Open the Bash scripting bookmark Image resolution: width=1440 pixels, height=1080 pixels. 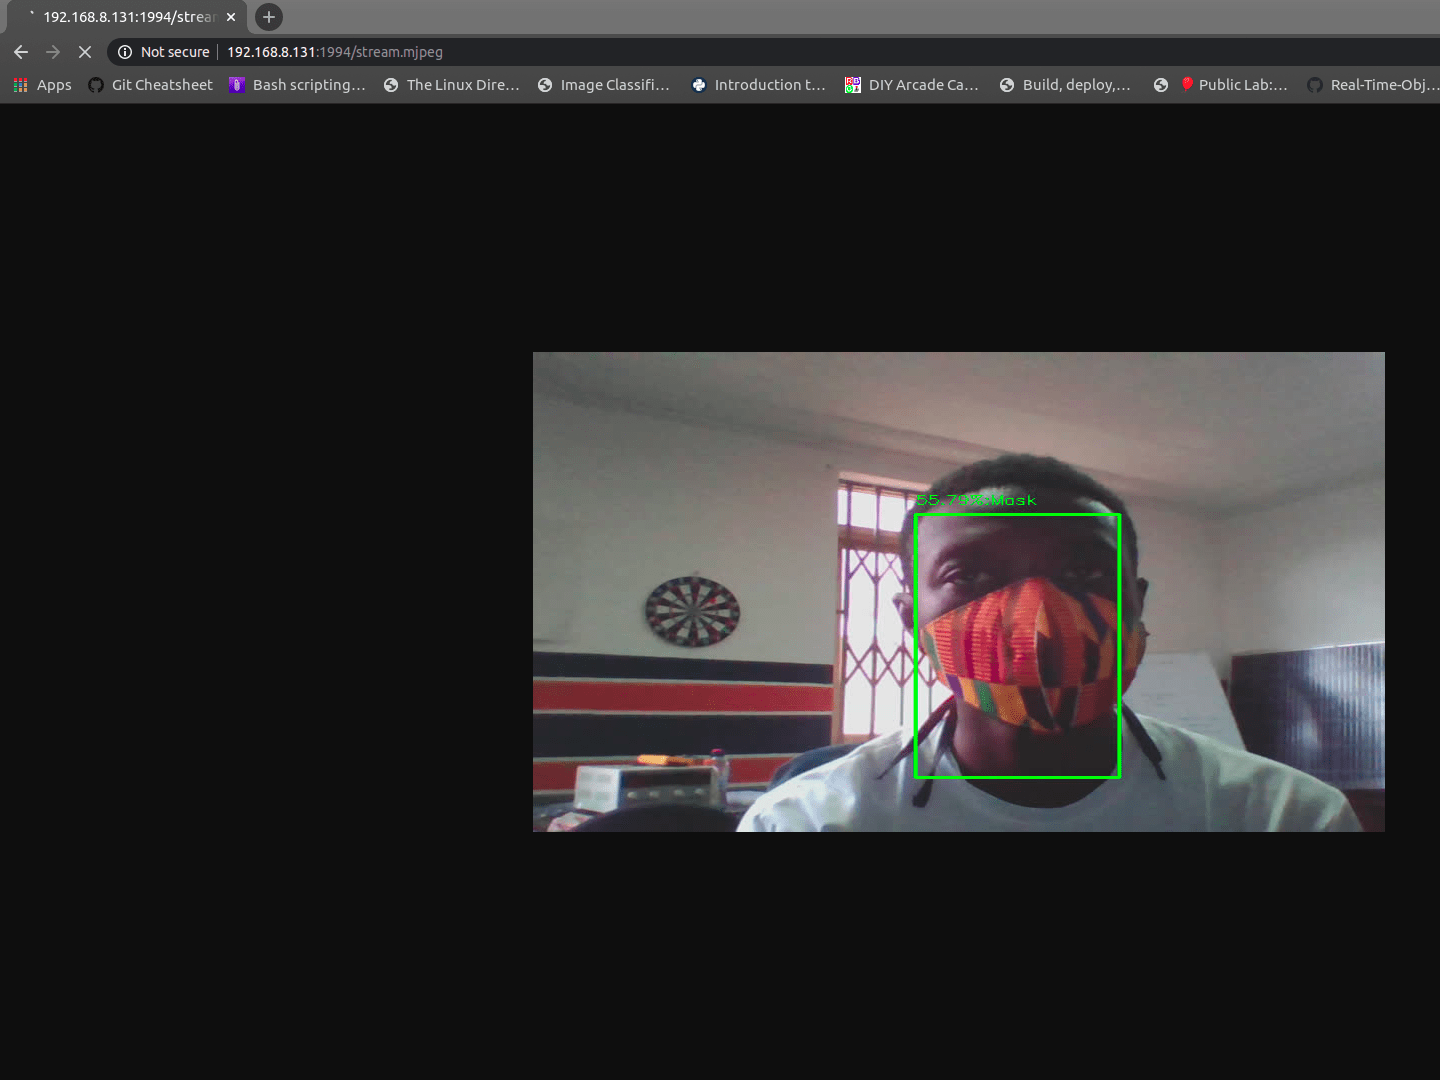tap(297, 85)
